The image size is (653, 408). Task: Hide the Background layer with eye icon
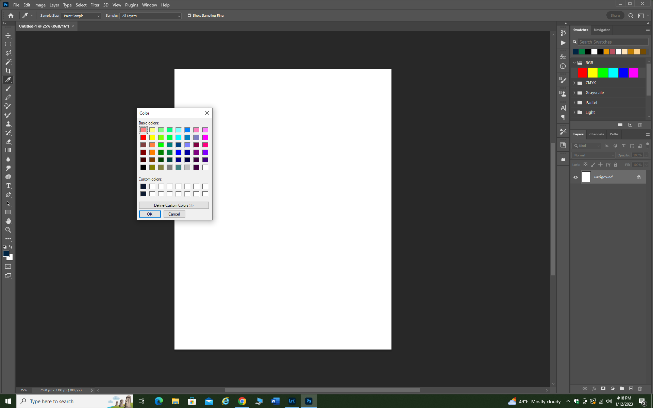575,177
